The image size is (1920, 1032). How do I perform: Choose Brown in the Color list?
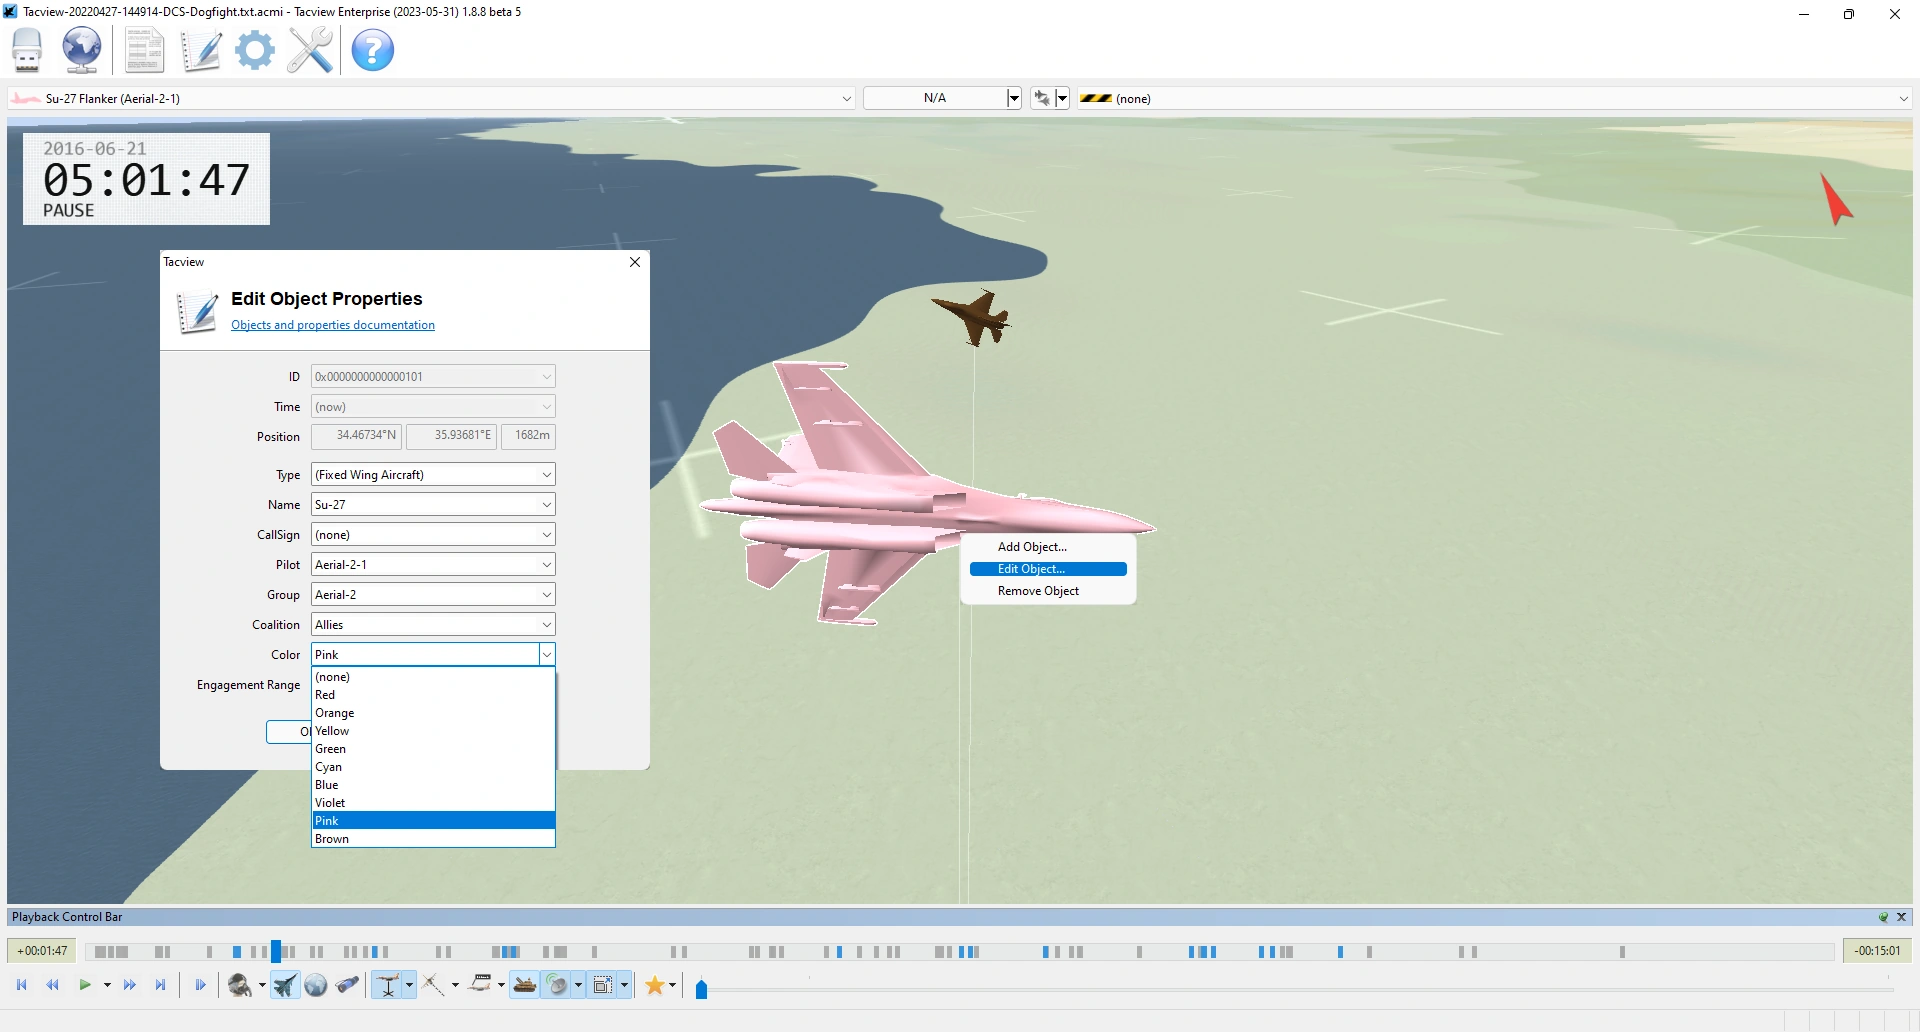433,839
